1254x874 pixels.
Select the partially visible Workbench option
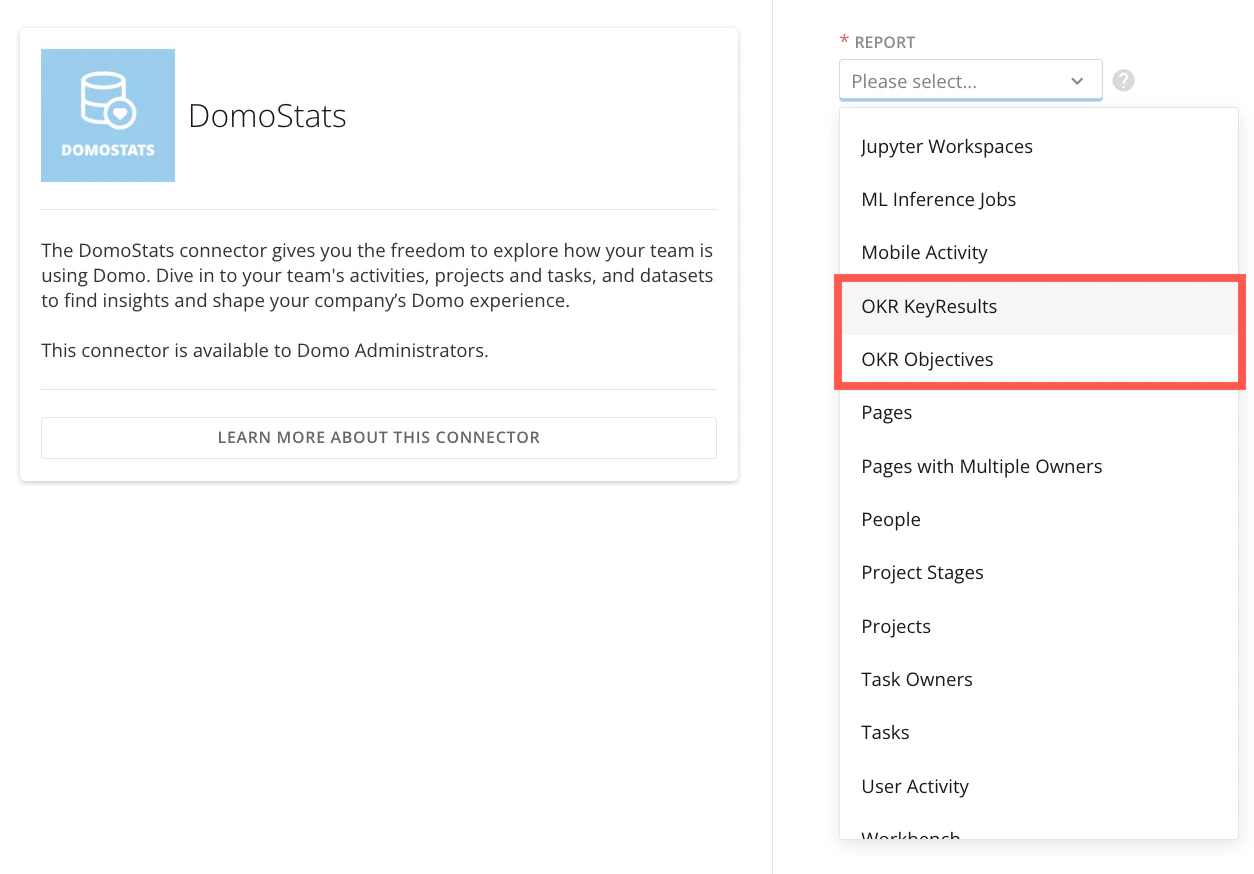tap(1038, 831)
